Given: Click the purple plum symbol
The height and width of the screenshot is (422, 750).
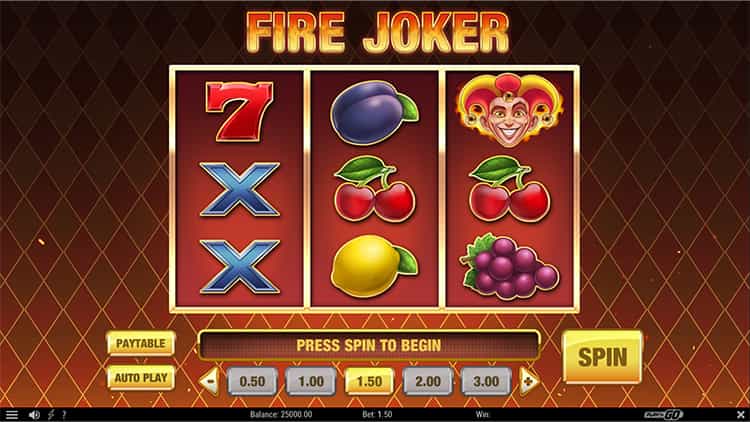Looking at the screenshot, I should tap(374, 113).
